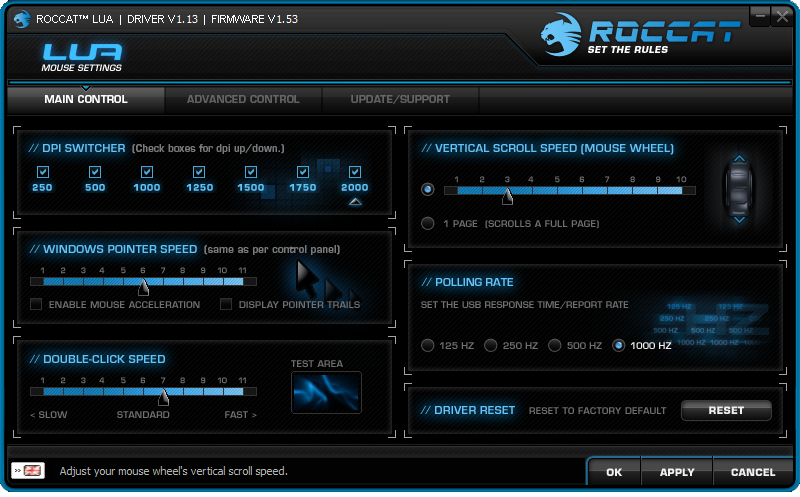Click the ROCCAT Set The Rules logo
This screenshot has height=497, width=800.
640,35
